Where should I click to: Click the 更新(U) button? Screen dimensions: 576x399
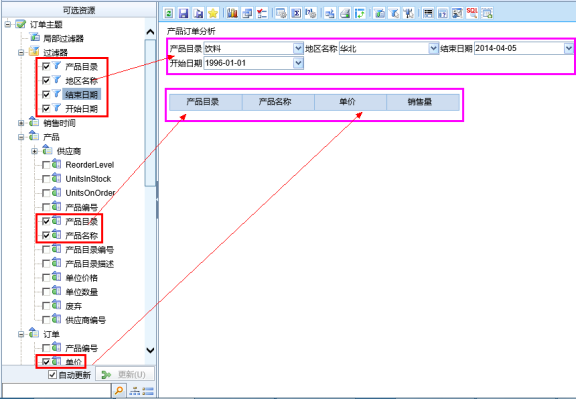click(x=124, y=374)
